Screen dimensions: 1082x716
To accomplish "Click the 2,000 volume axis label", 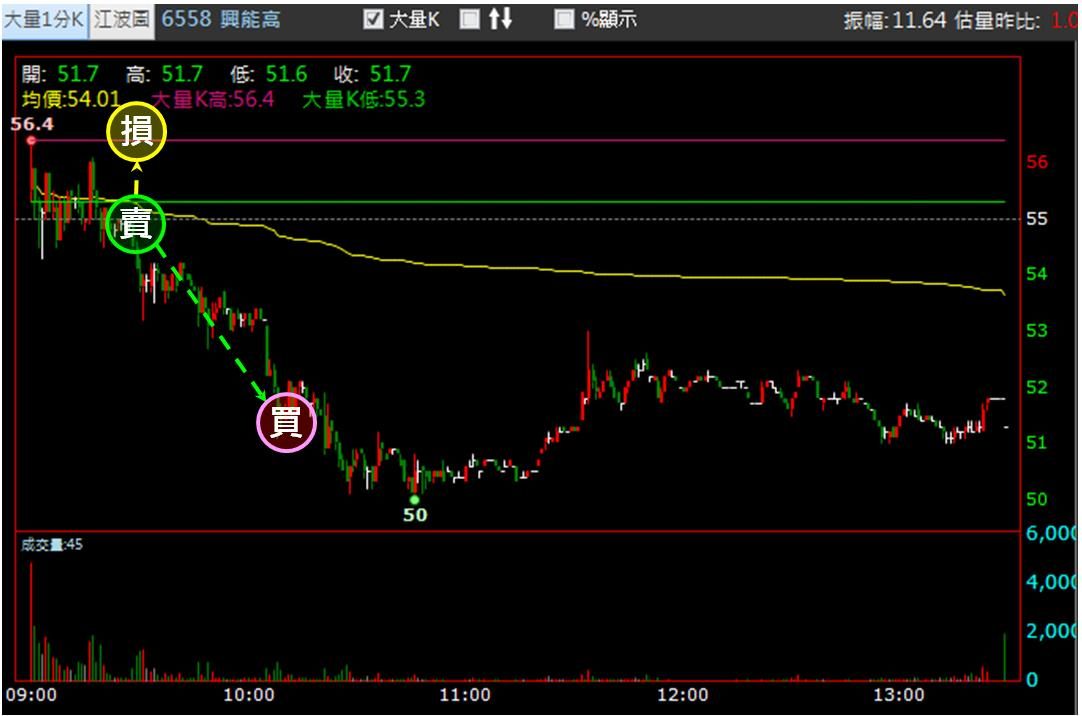I will click(1051, 630).
